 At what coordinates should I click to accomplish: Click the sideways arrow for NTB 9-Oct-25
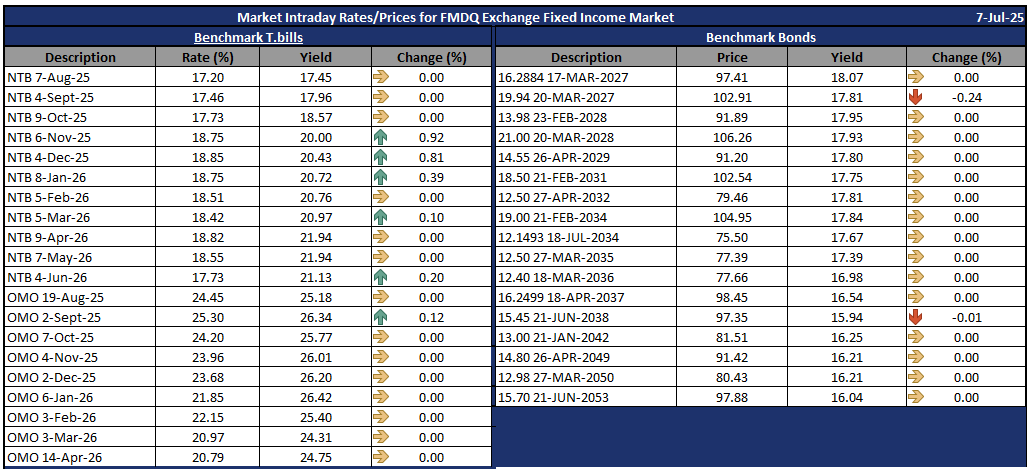380,118
